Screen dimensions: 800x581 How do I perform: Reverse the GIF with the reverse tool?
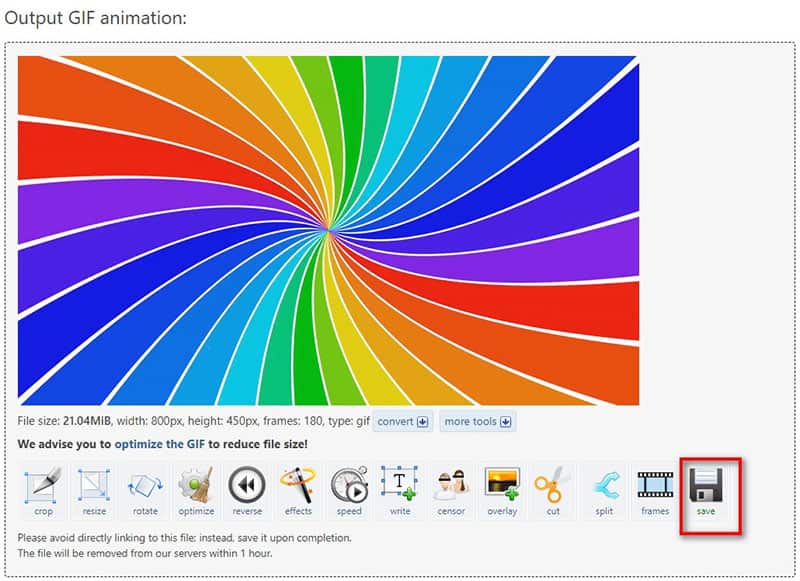coord(247,491)
